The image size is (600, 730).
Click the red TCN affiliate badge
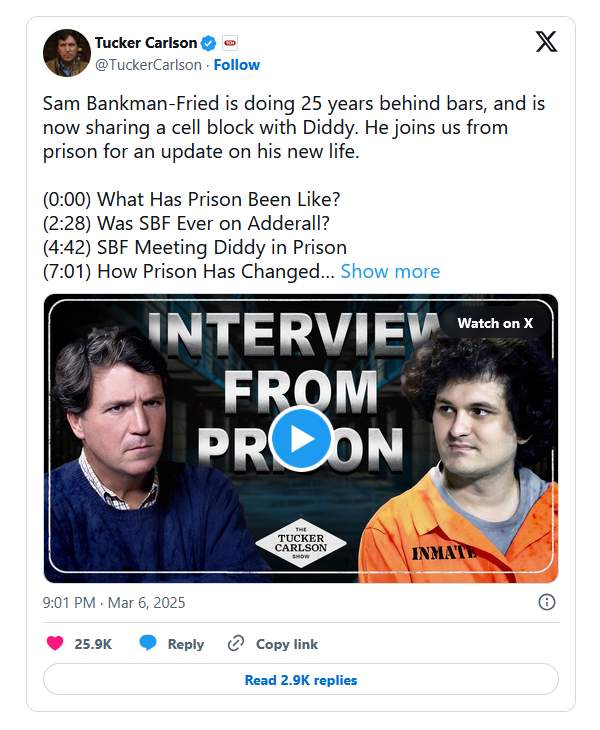click(230, 43)
